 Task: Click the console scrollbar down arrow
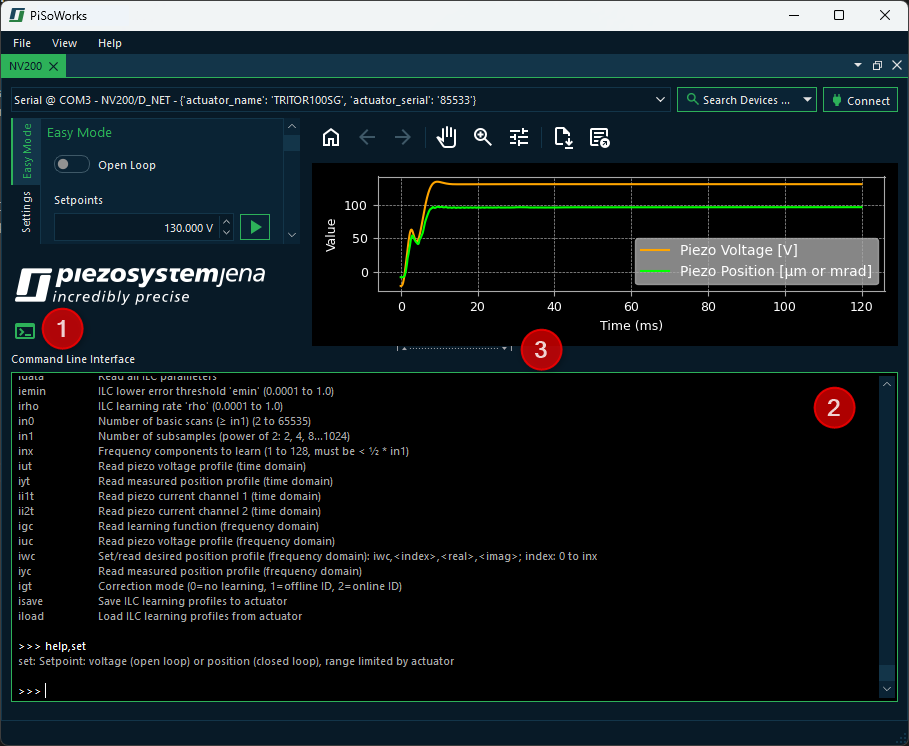pos(887,690)
